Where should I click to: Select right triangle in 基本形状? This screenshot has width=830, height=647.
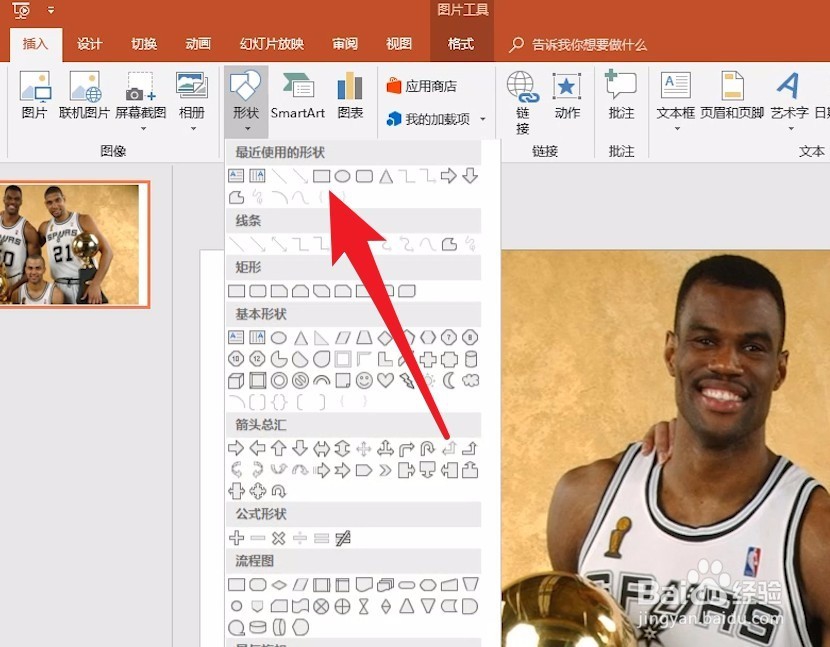click(321, 338)
